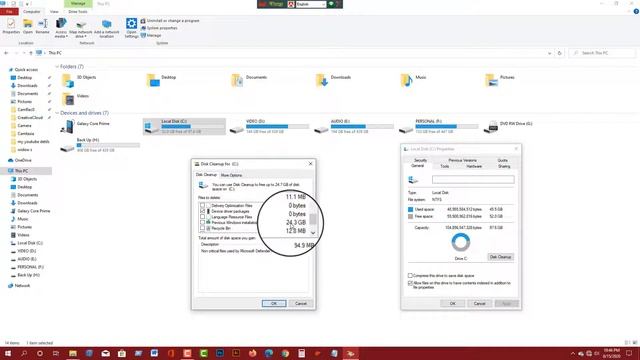This screenshot has height=360, width=640.
Task: Select the Back Up (H:) drive
Action: coord(100,145)
